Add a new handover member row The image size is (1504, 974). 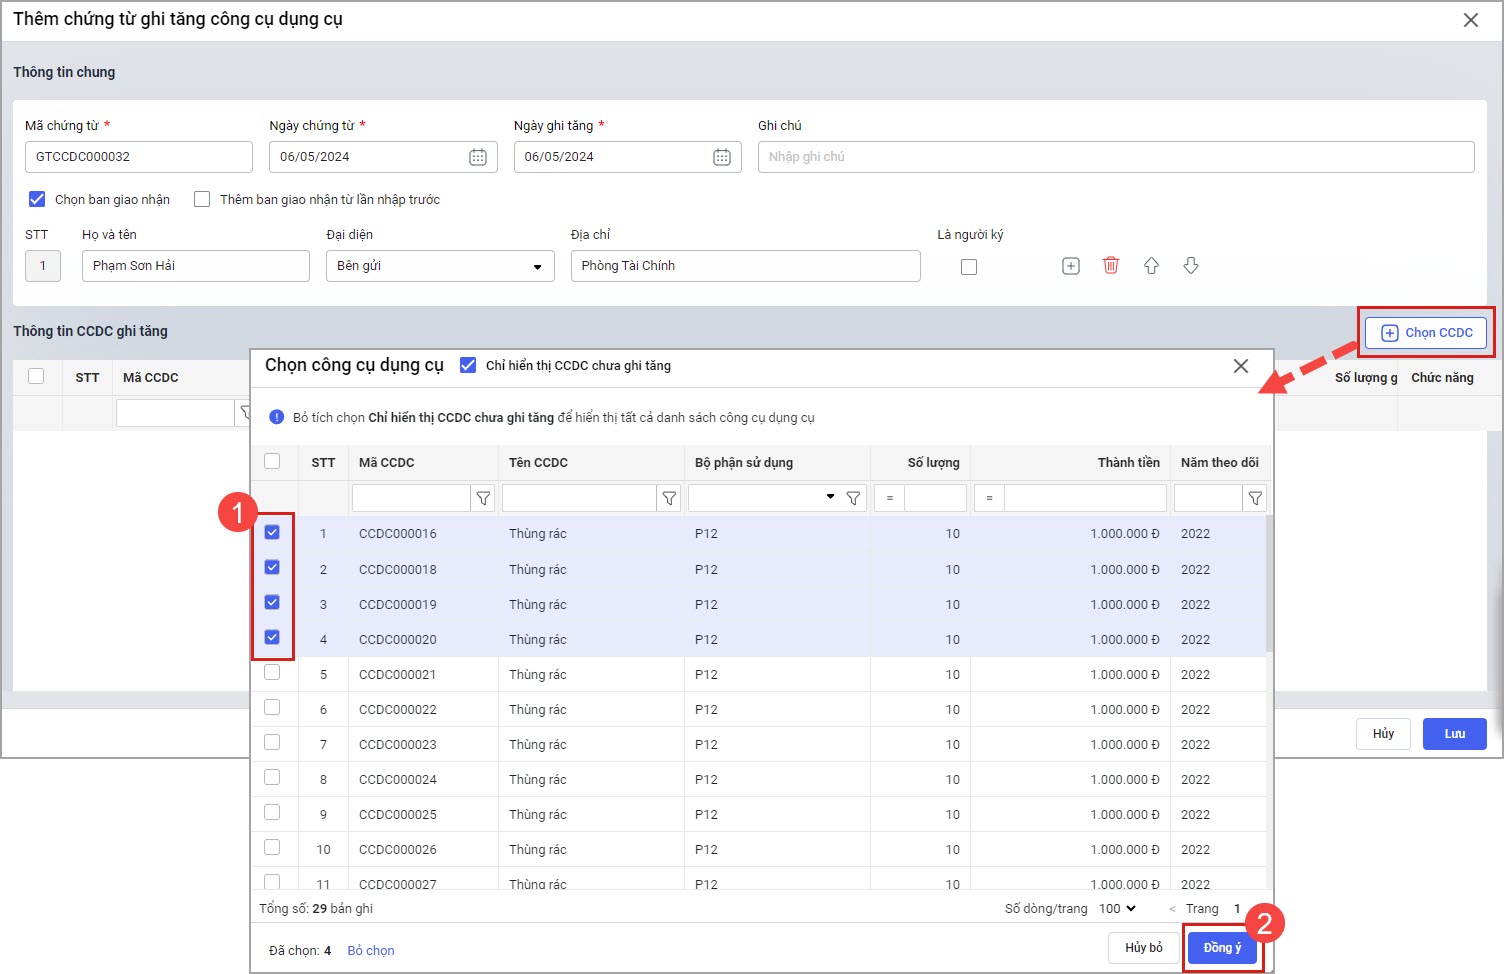click(x=1071, y=266)
